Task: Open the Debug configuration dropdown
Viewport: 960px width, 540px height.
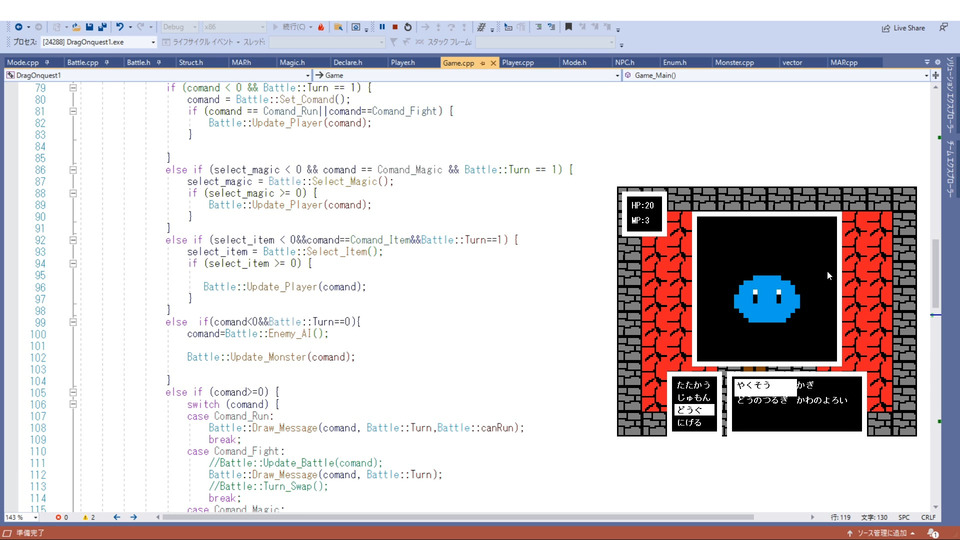Action: pyautogui.click(x=179, y=27)
